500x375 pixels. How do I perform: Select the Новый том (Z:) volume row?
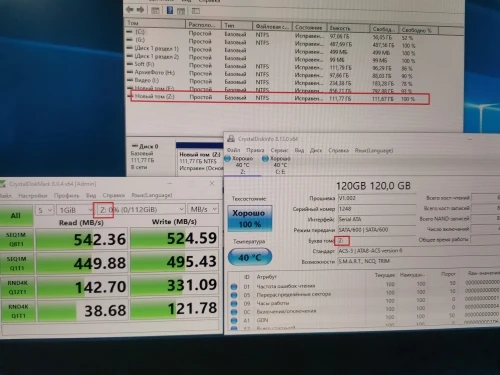point(279,98)
